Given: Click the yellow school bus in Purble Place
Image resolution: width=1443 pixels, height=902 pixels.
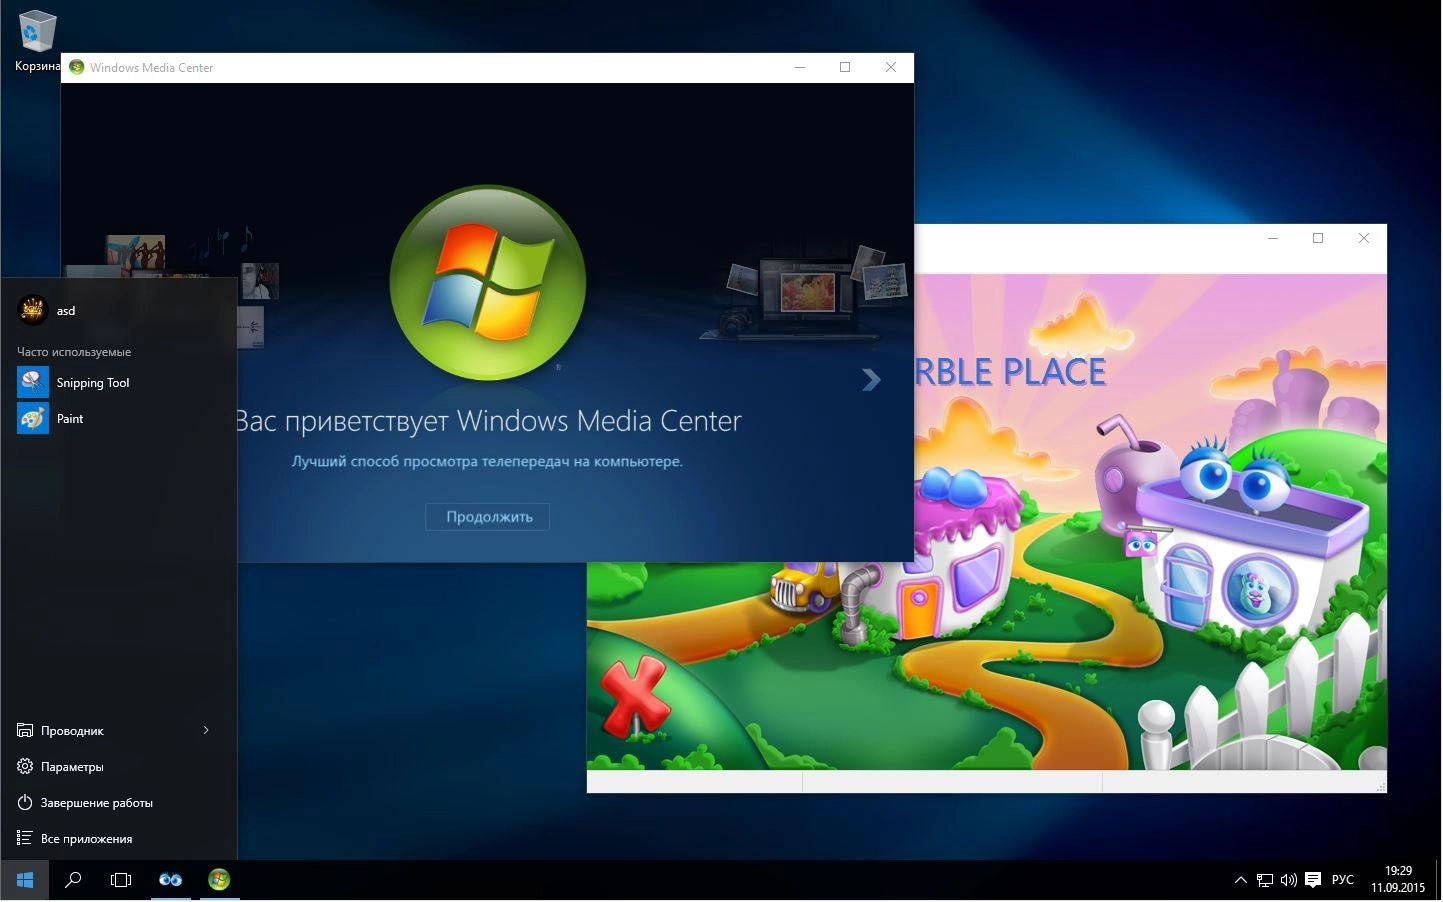Looking at the screenshot, I should pos(805,586).
